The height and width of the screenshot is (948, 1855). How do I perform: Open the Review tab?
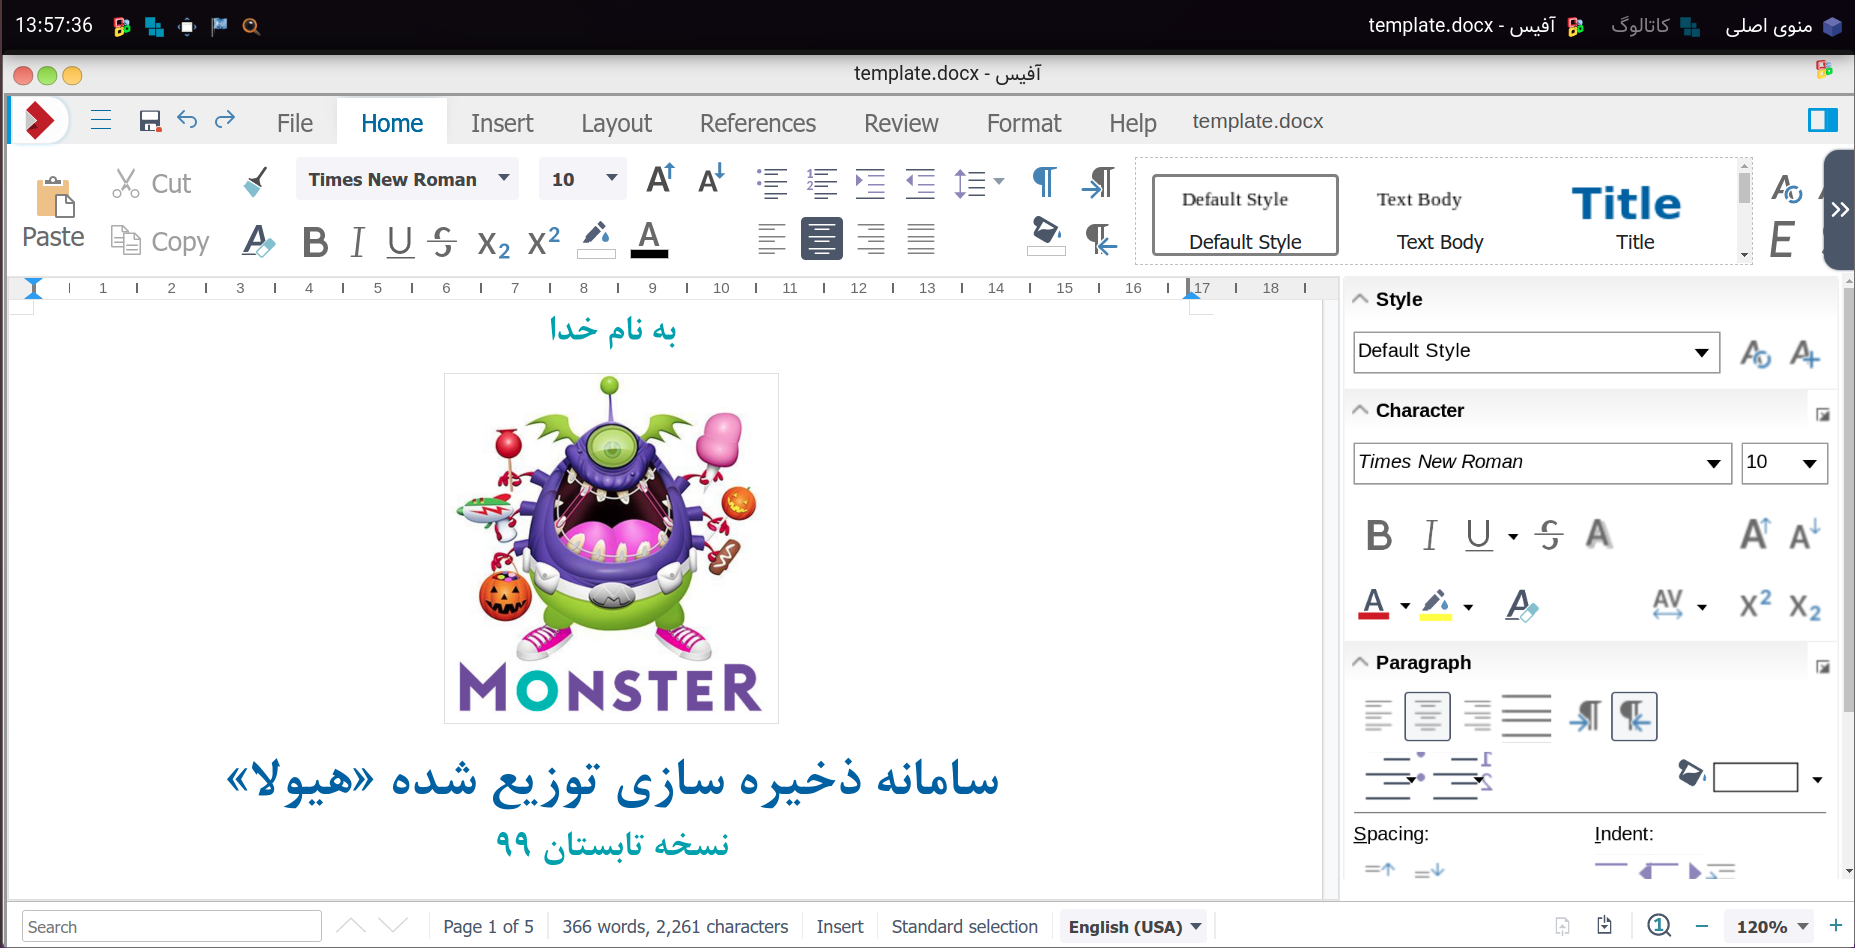click(x=901, y=123)
